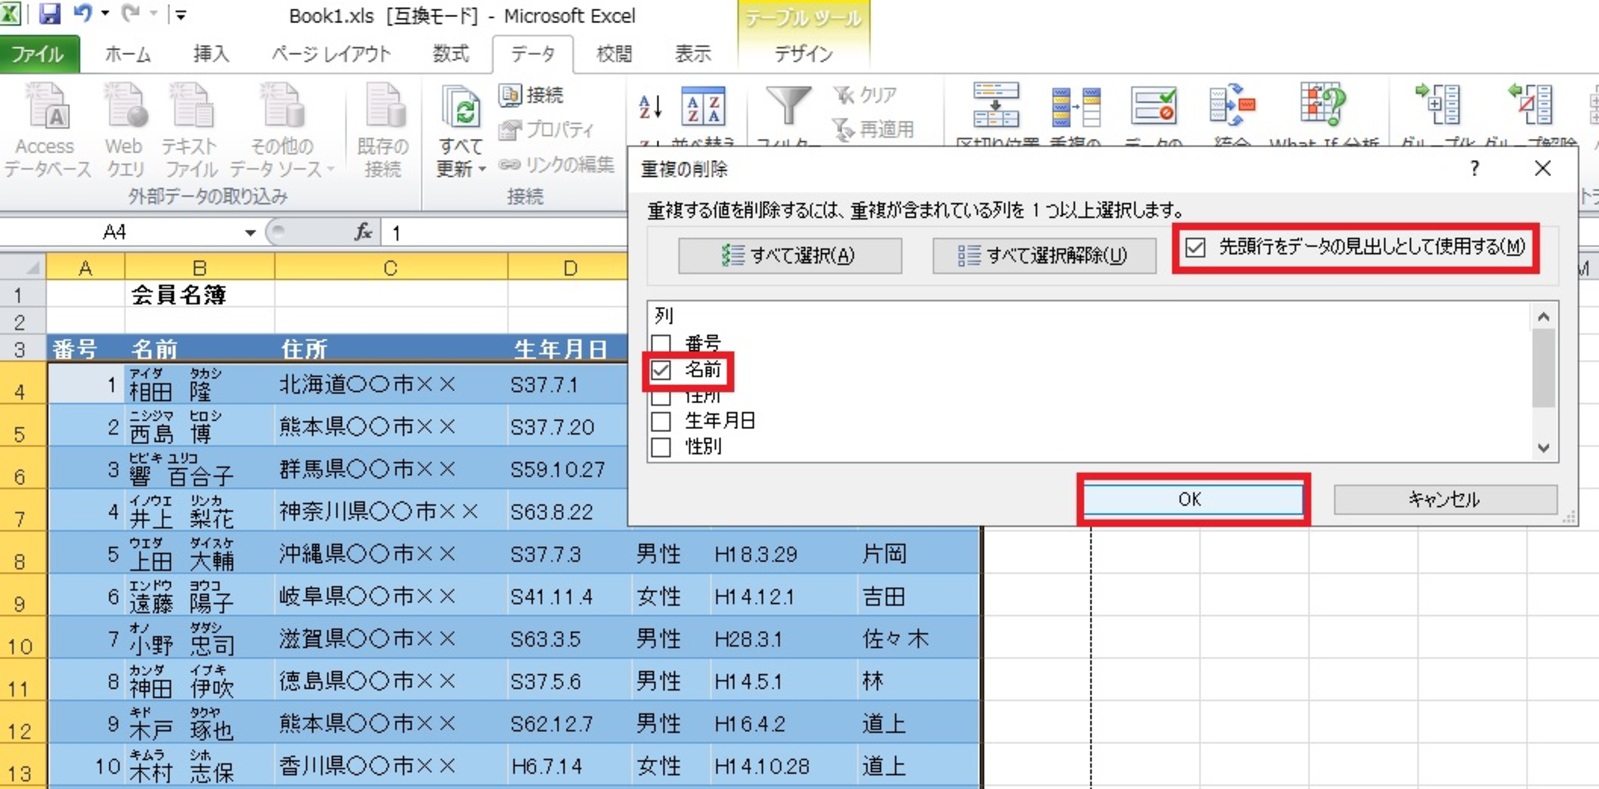Viewport: 1599px width, 789px height.
Task: Open the Redo history dropdown arrow
Action: coord(153,14)
